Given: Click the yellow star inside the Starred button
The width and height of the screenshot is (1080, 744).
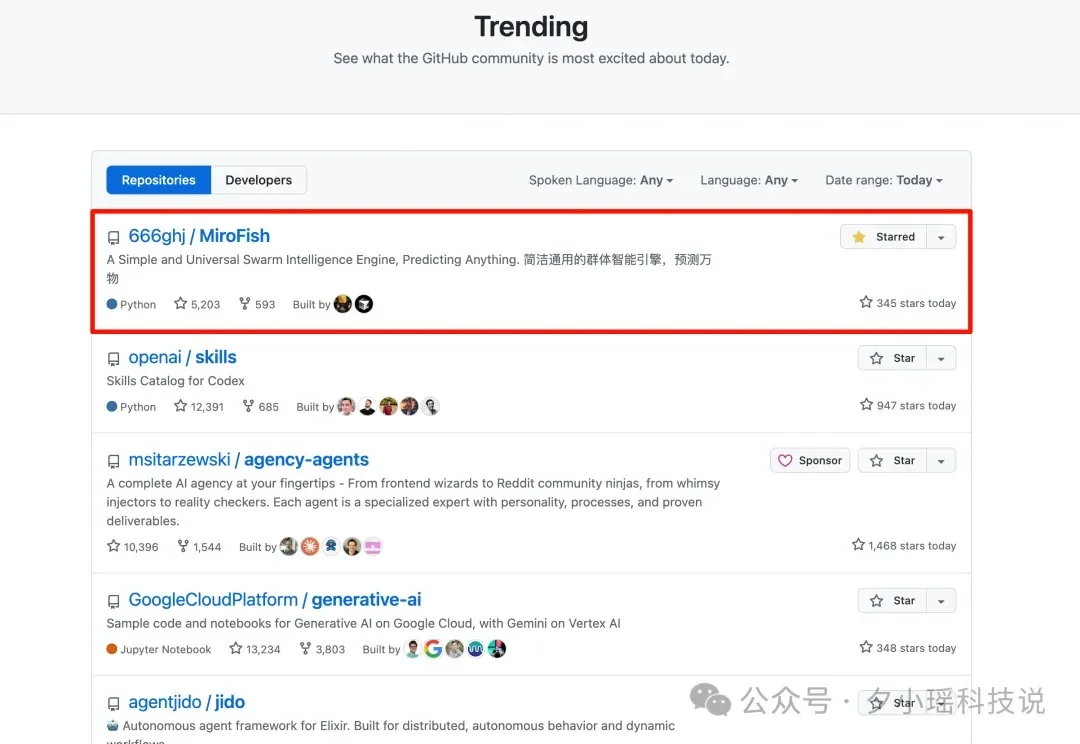Looking at the screenshot, I should click(859, 236).
